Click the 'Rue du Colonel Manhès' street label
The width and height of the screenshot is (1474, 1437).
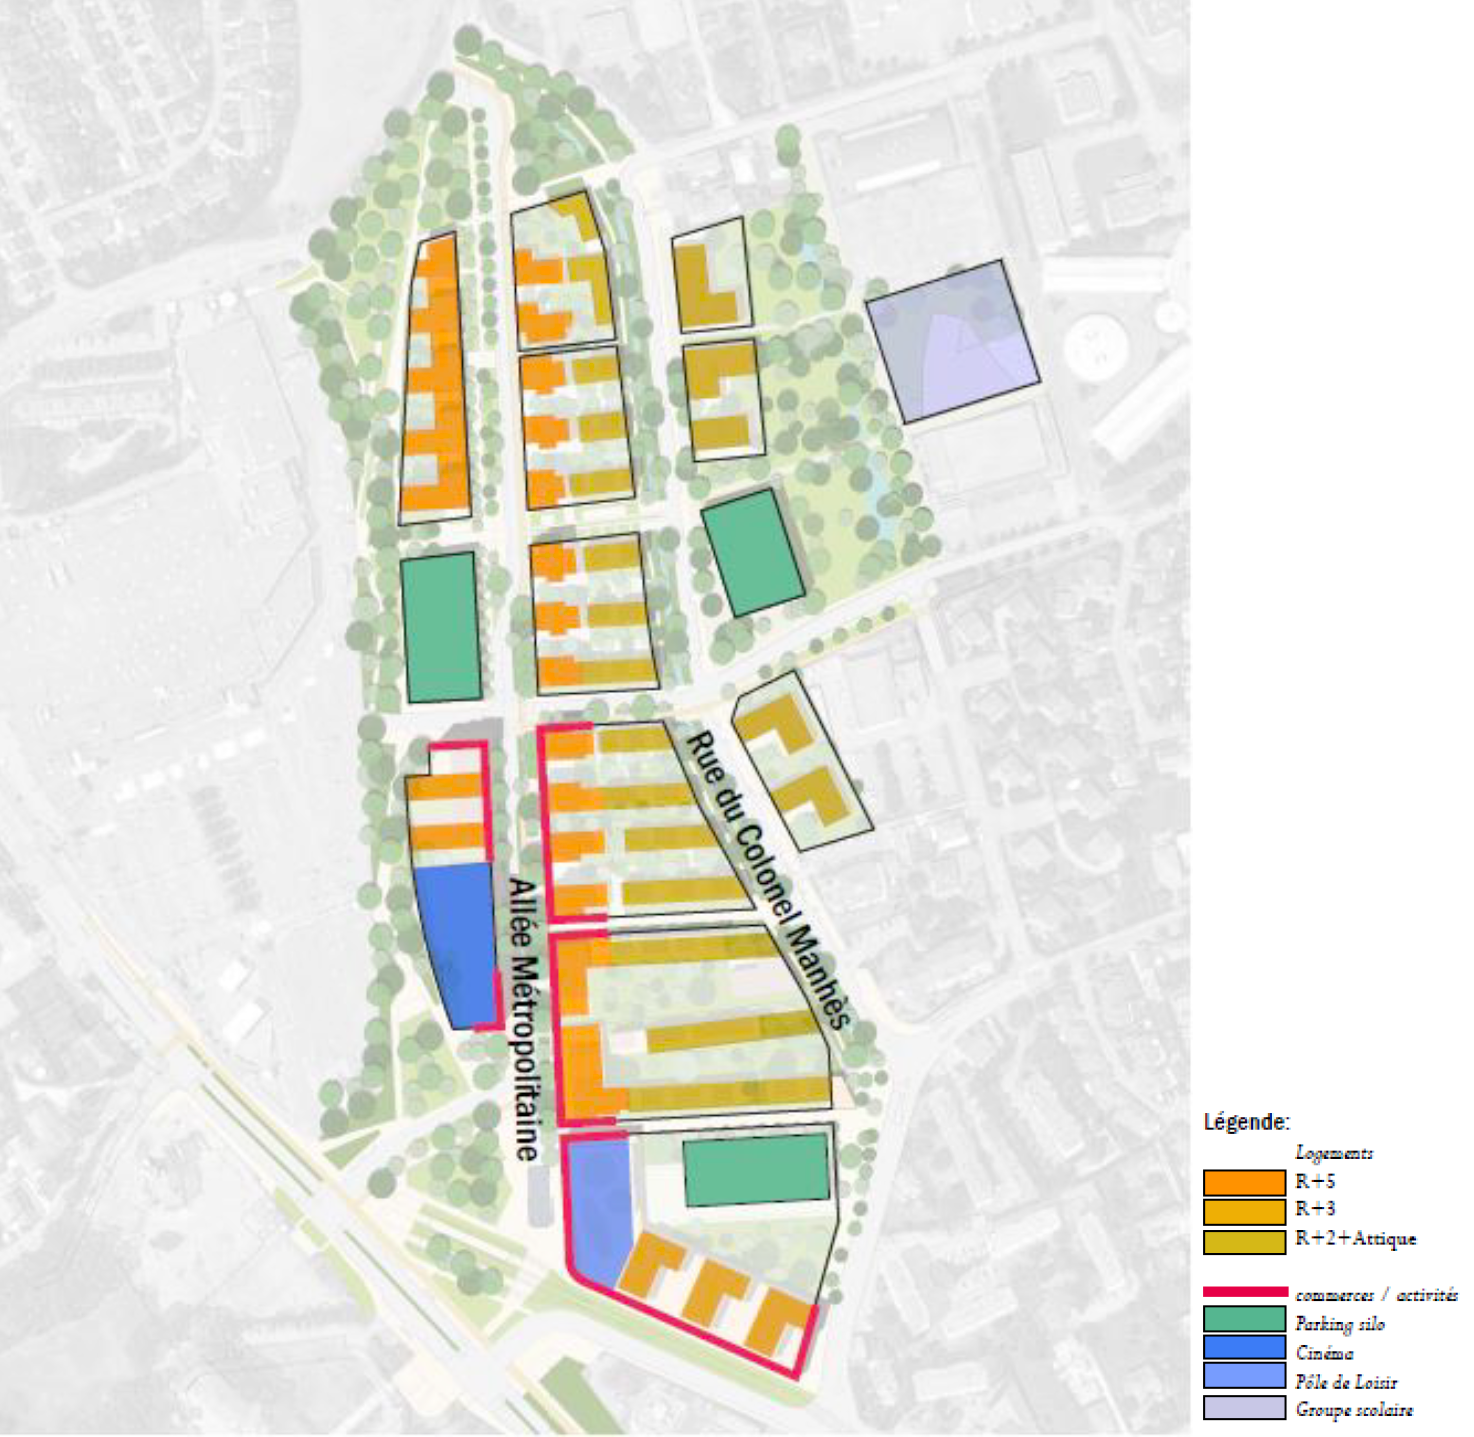[x=768, y=880]
